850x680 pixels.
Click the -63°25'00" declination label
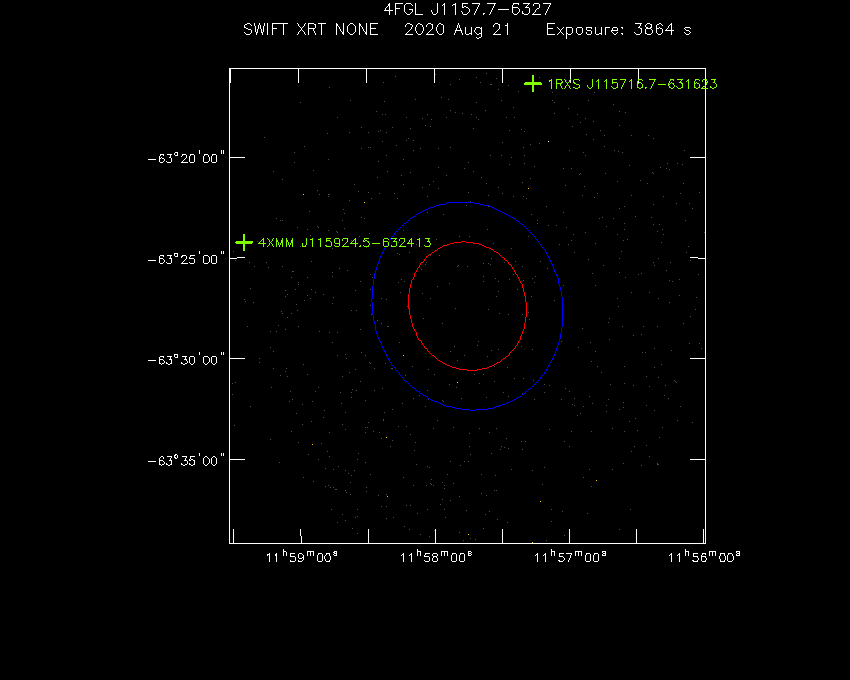[x=186, y=259]
